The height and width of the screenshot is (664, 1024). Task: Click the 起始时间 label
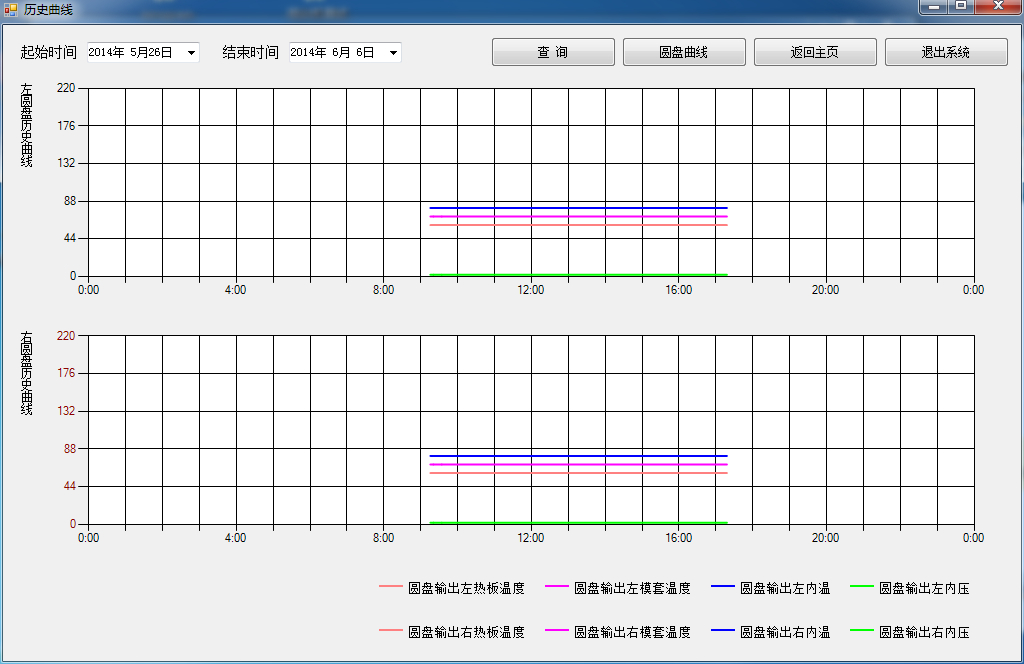pyautogui.click(x=48, y=53)
